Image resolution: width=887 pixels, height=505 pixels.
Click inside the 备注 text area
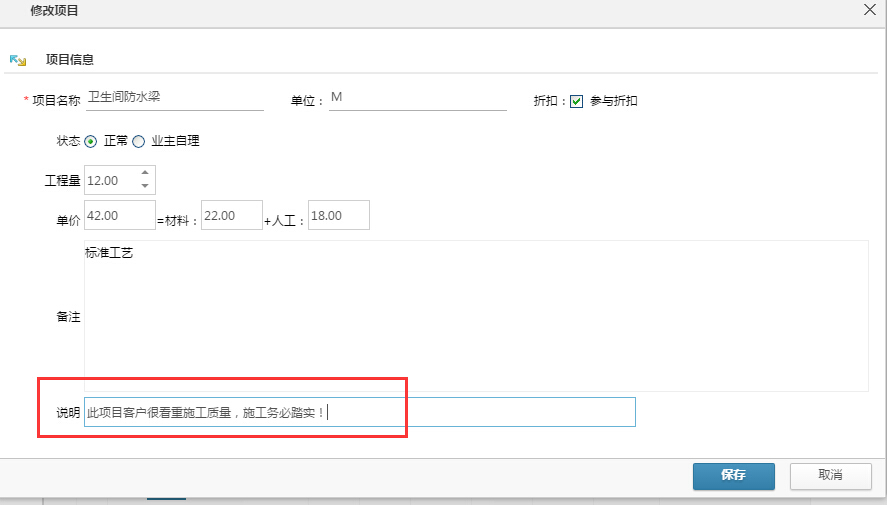click(x=475, y=315)
